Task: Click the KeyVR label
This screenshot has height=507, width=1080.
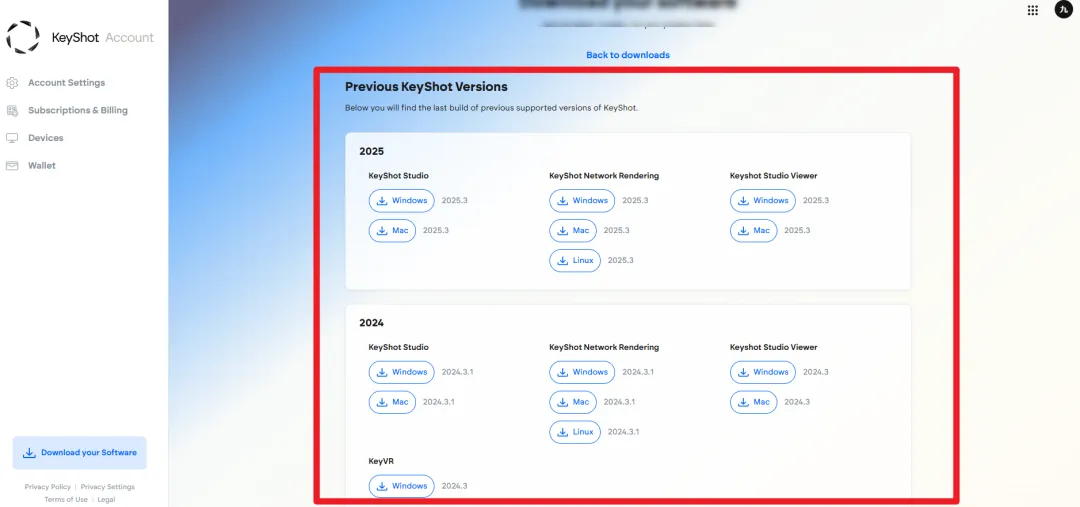Action: [x=381, y=461]
